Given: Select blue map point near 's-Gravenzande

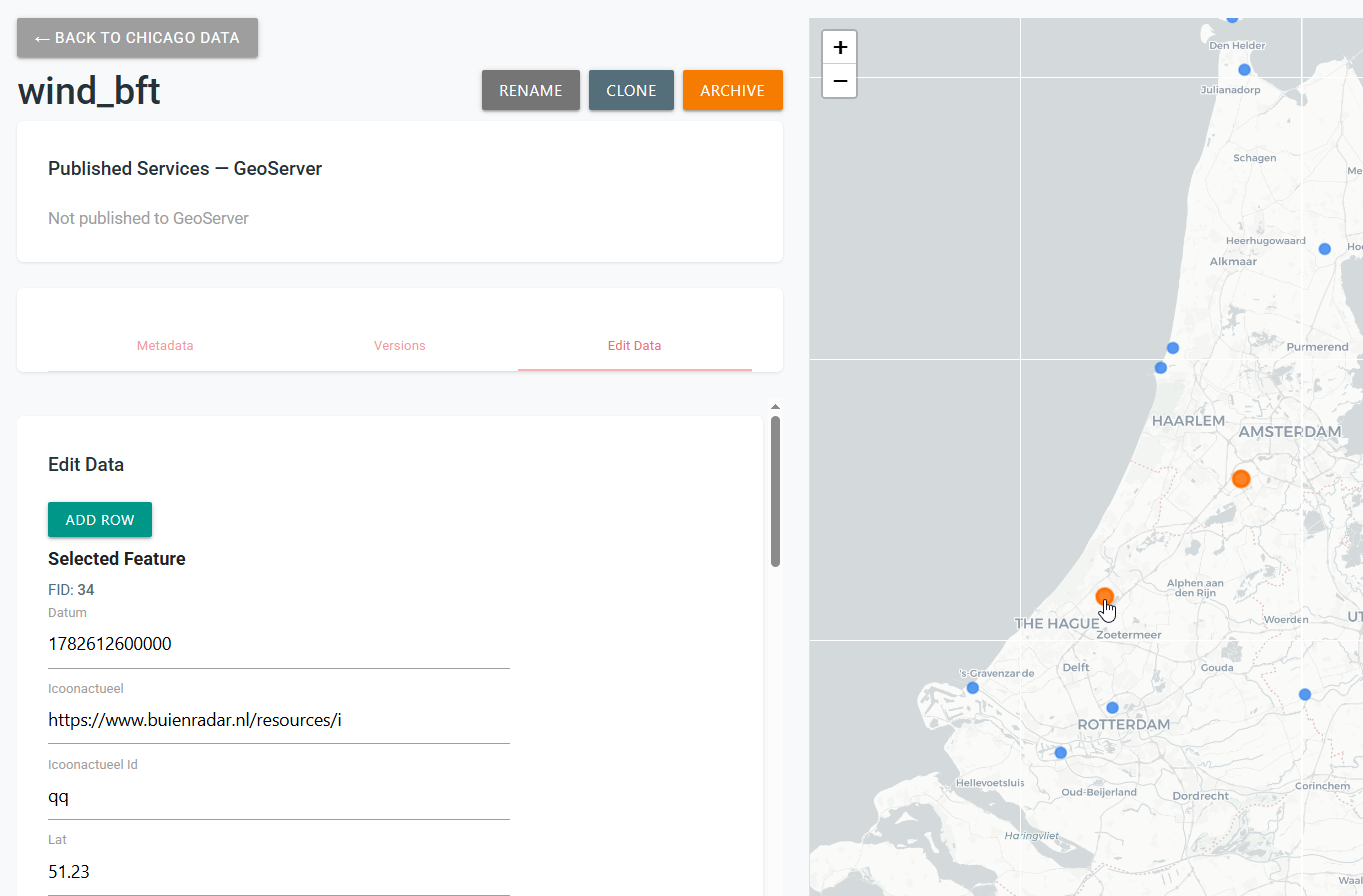Looking at the screenshot, I should (x=972, y=688).
